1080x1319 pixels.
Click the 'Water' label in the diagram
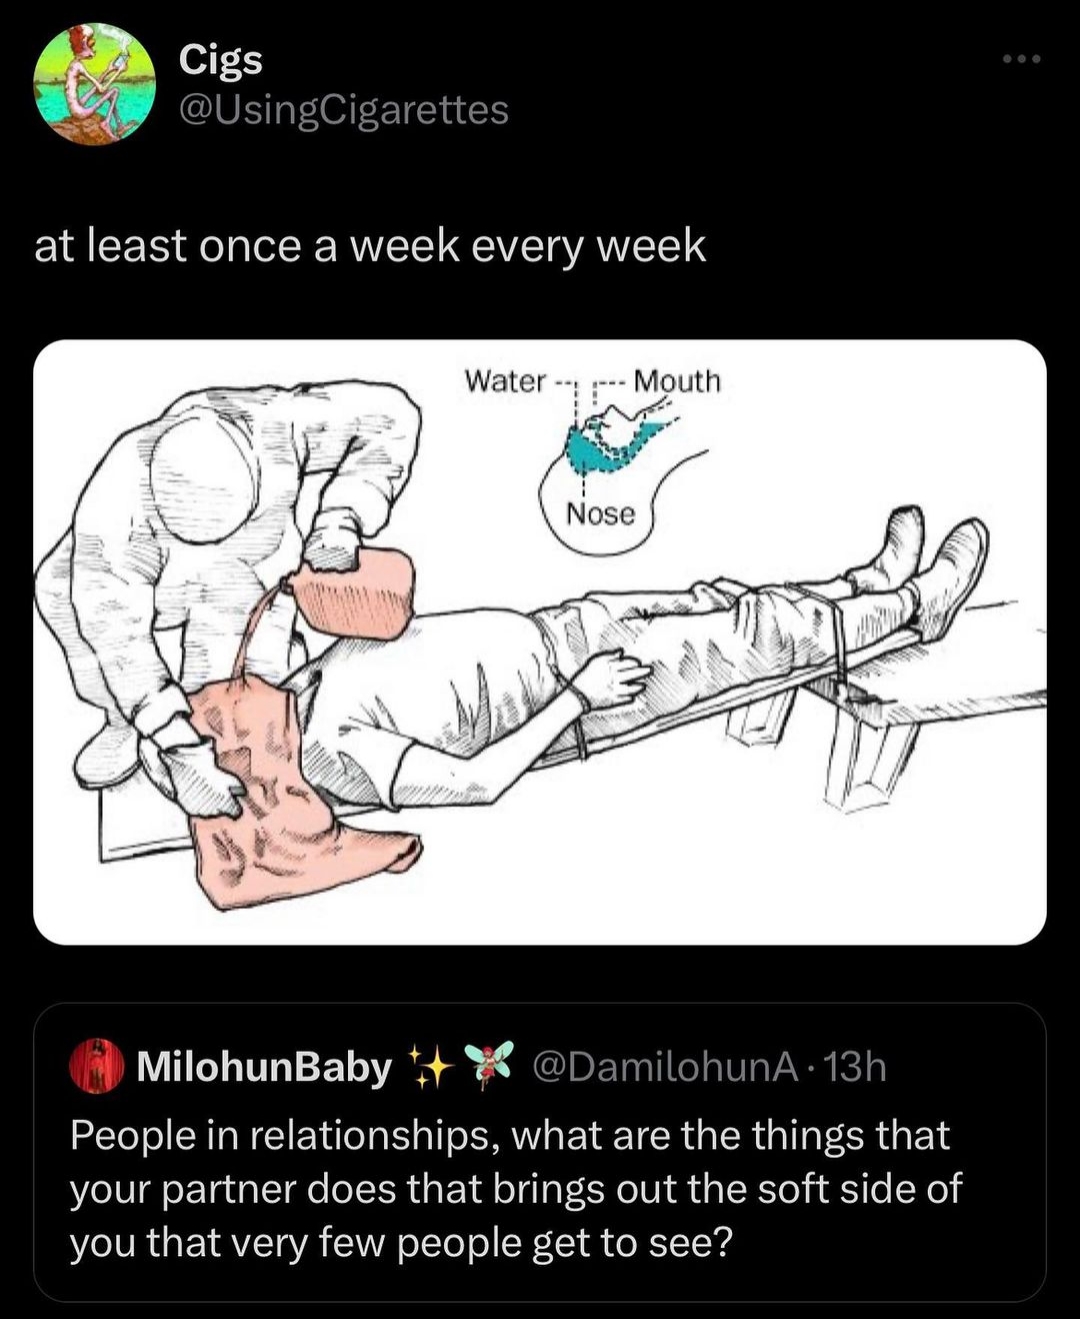pos(505,381)
